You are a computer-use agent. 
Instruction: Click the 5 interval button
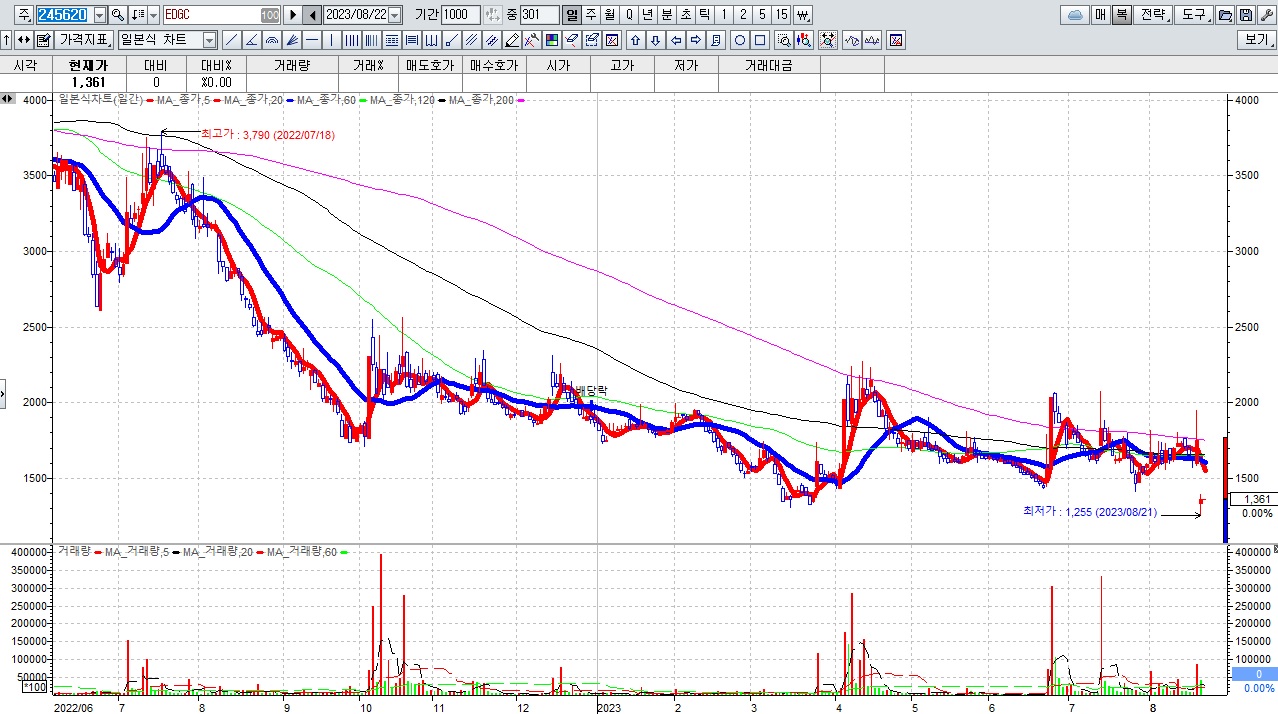click(762, 15)
